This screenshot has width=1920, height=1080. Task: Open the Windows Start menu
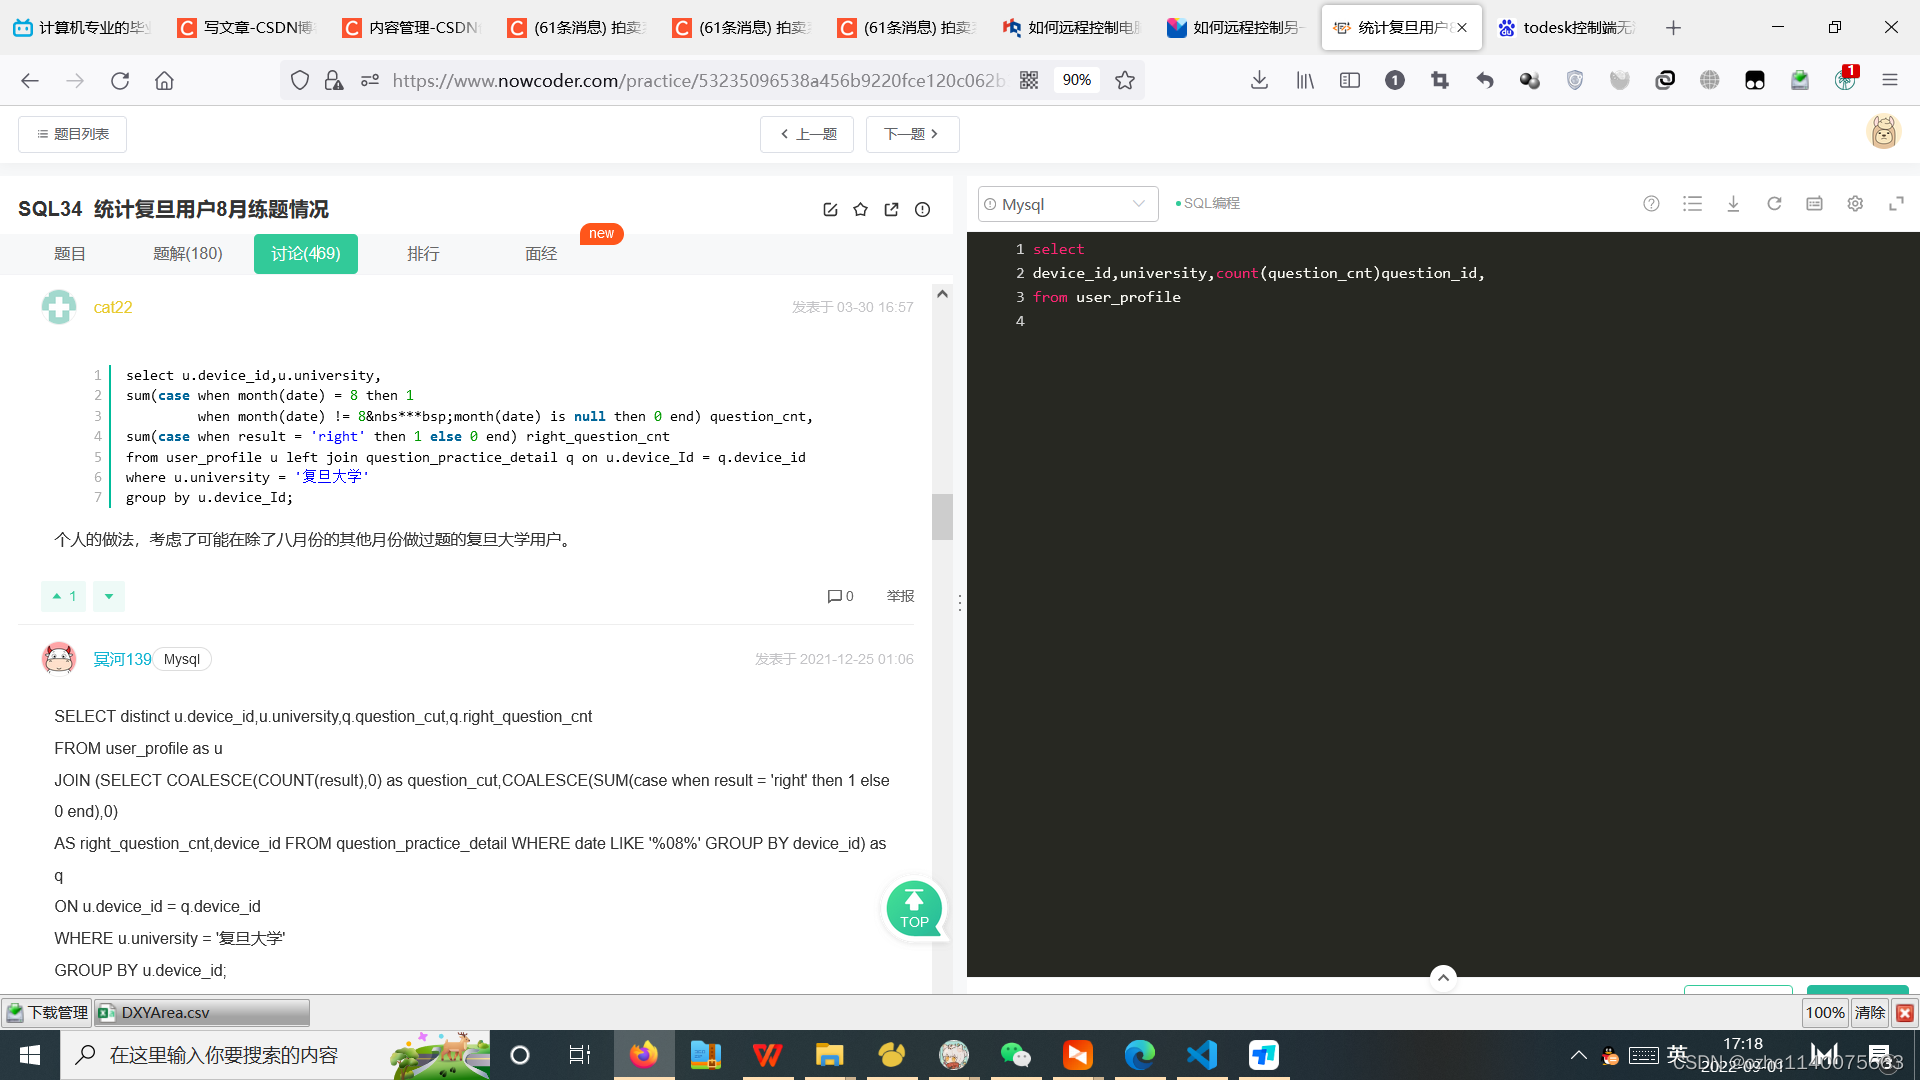pos(30,1055)
